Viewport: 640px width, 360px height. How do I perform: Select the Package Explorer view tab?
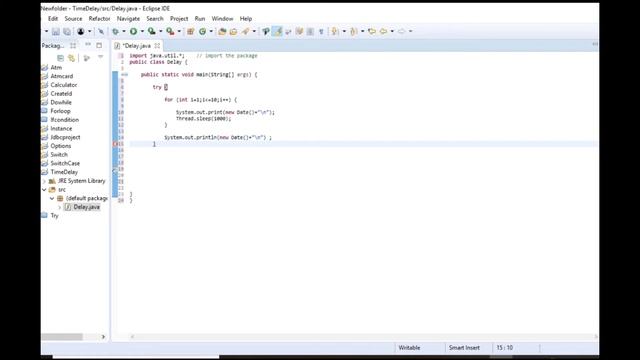(53, 46)
